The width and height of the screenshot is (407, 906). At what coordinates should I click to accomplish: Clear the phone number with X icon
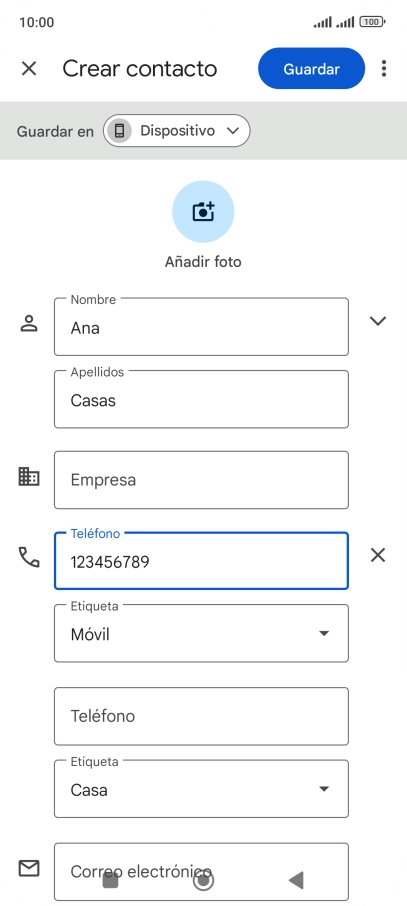click(x=378, y=555)
